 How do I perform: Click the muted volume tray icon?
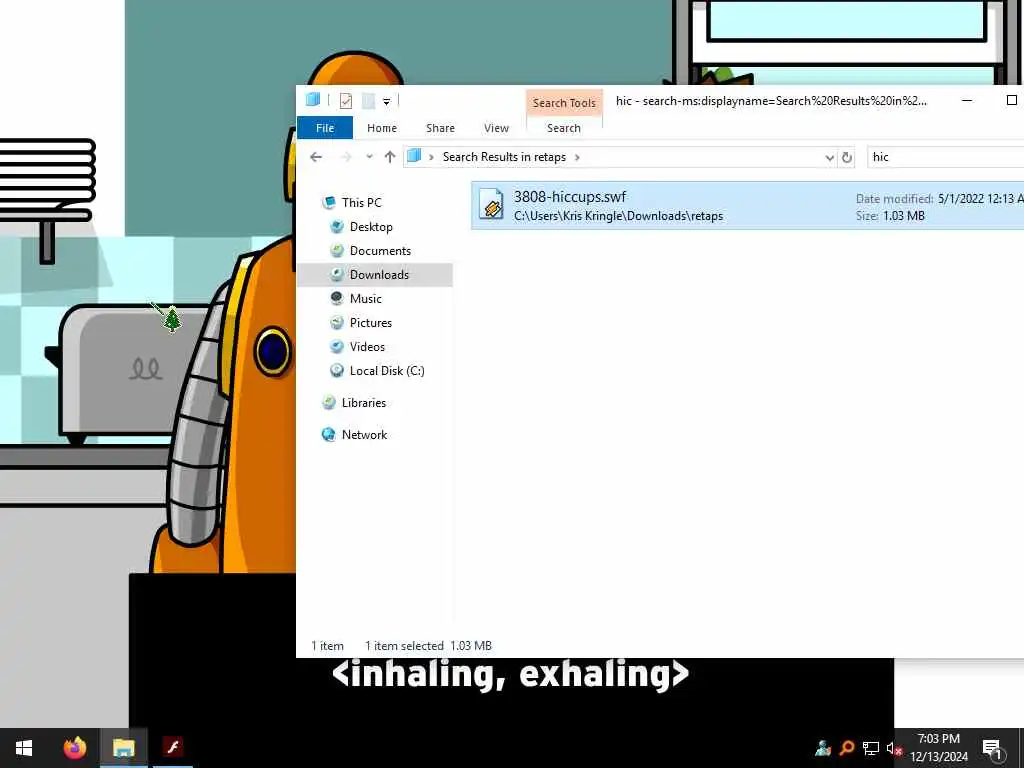tap(893, 748)
